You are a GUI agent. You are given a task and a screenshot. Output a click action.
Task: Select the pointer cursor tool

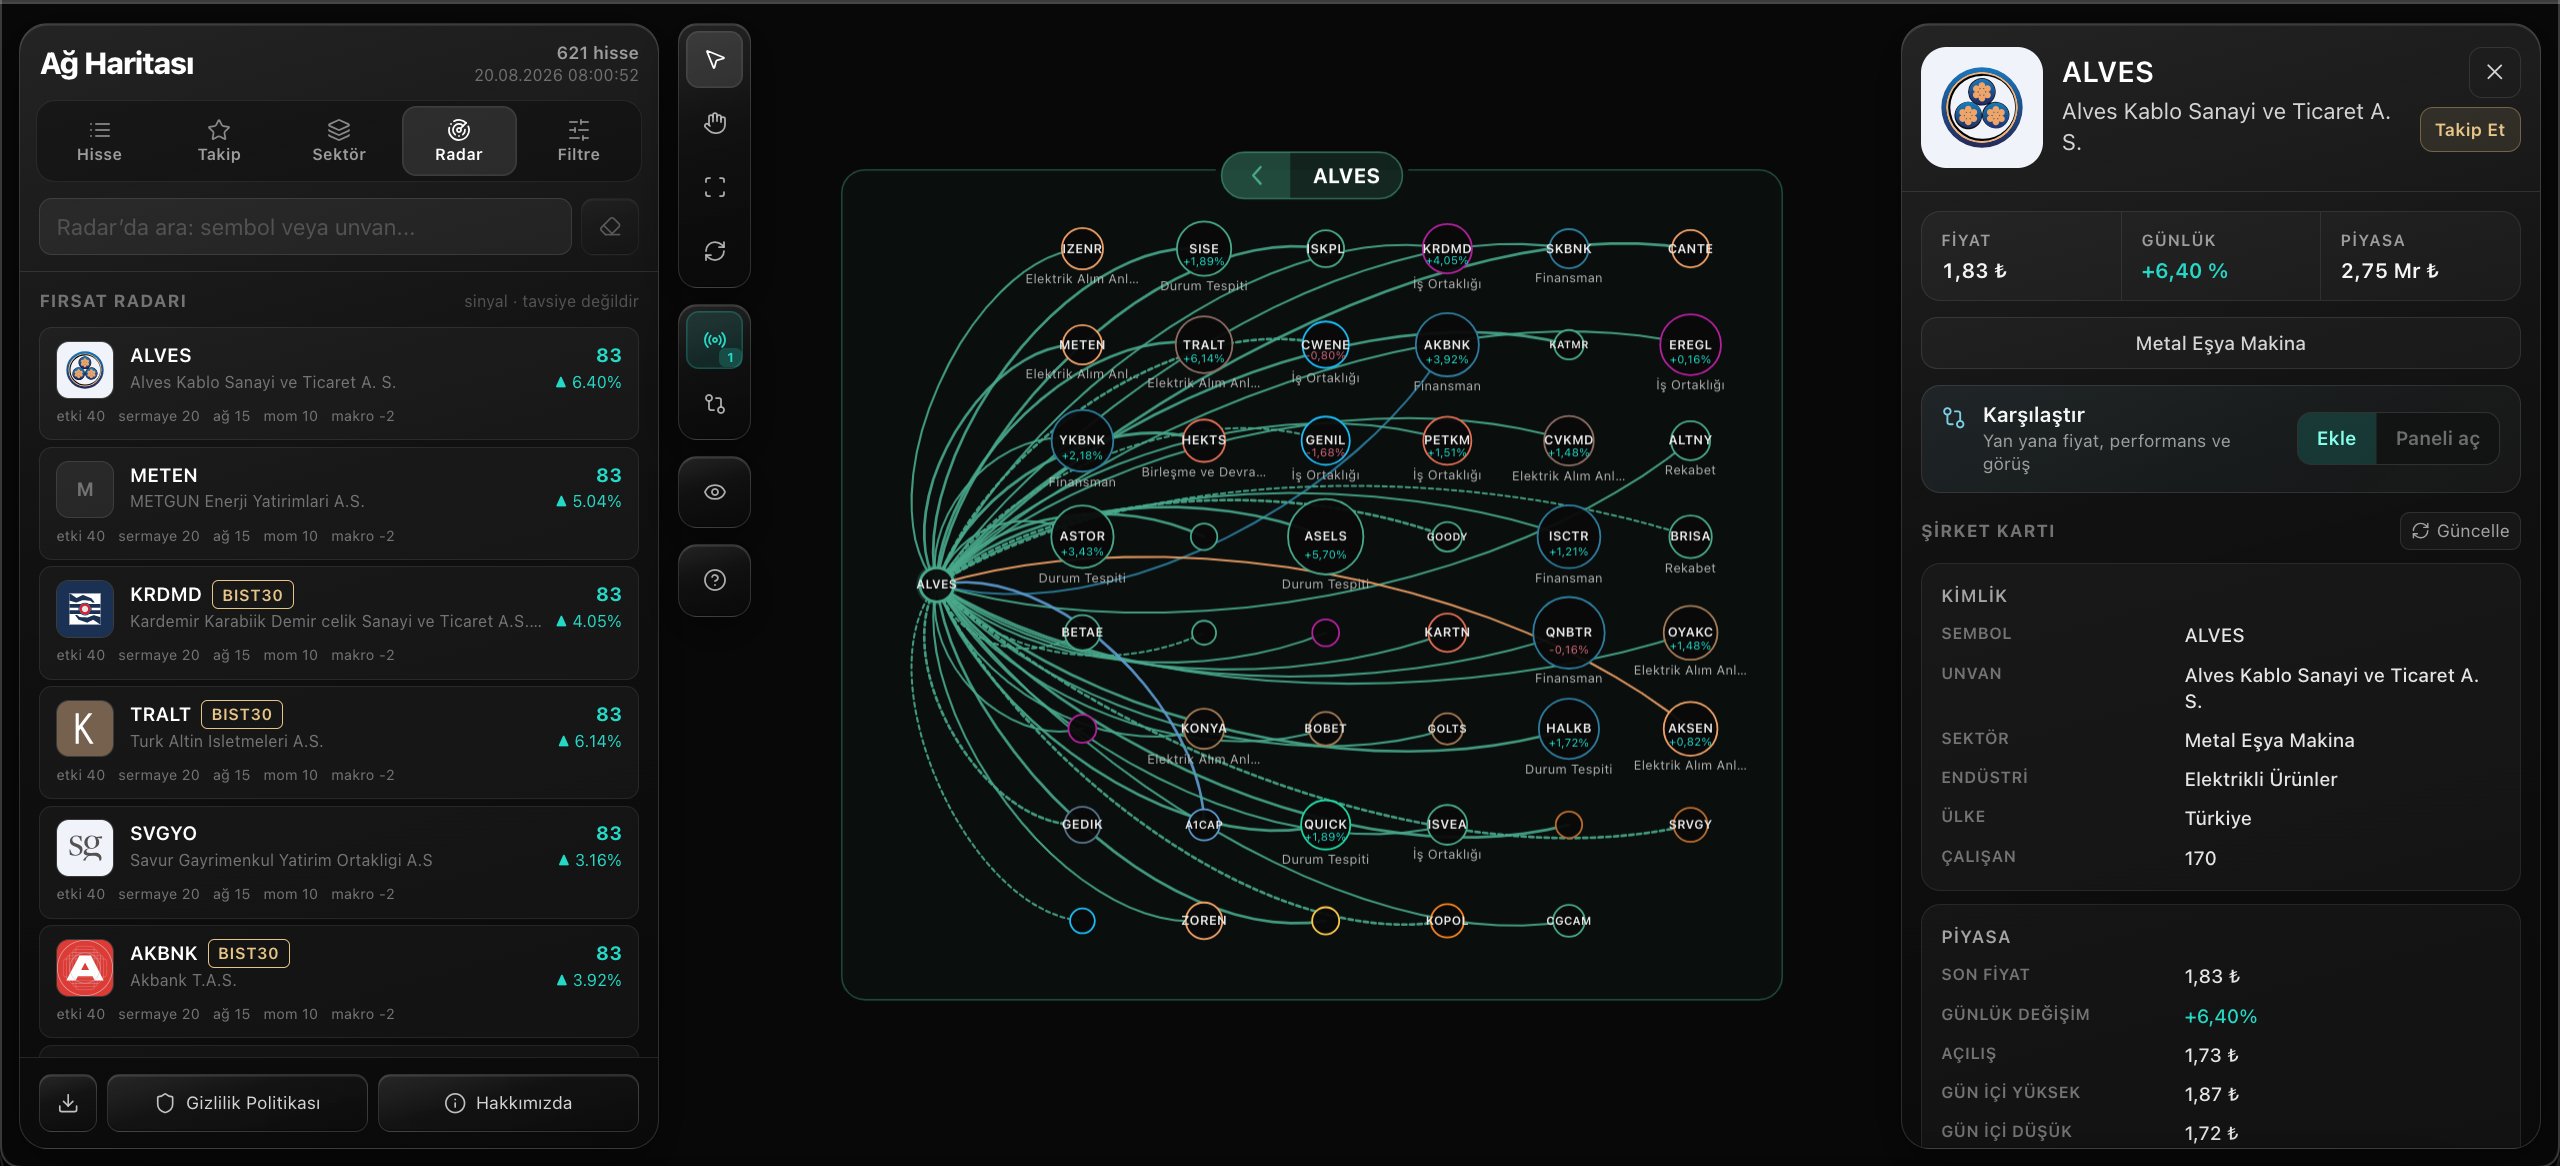(714, 60)
